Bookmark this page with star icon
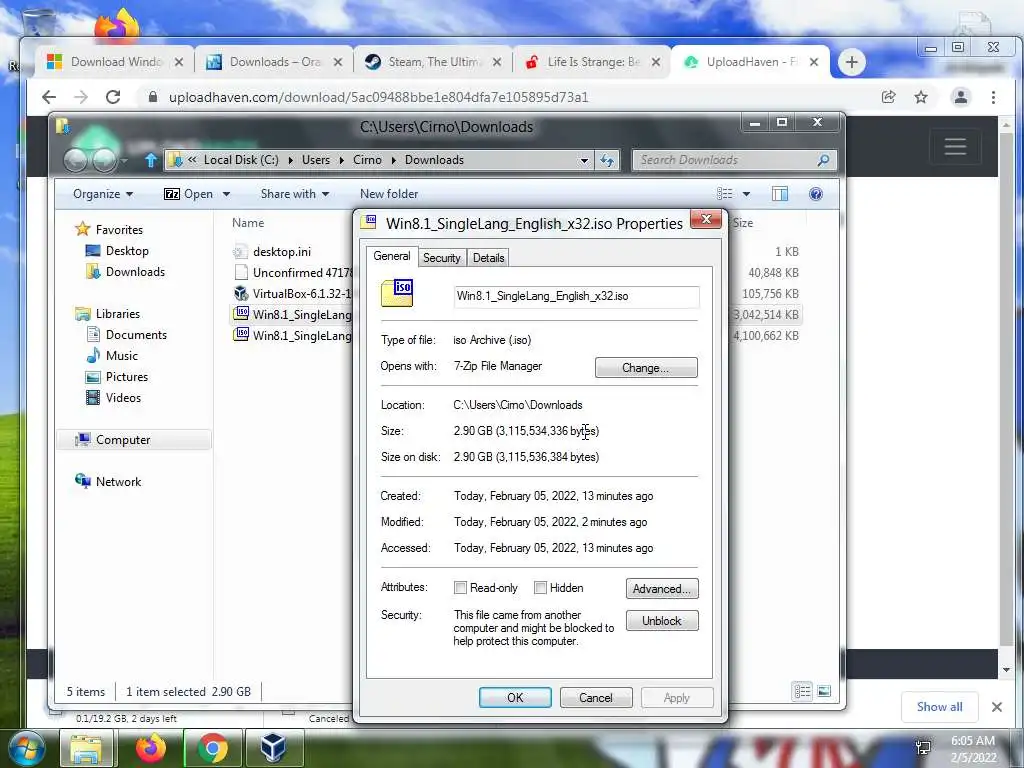 click(921, 97)
